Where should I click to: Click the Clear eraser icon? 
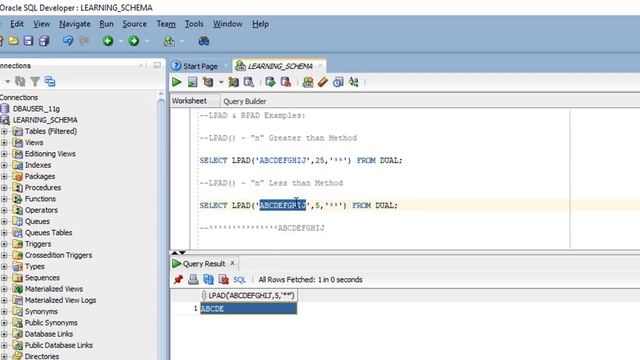(323, 82)
